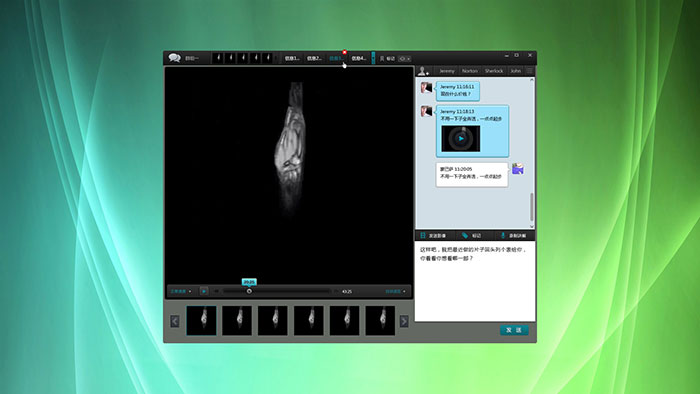
Task: Click the microphone record button in chat toolbar
Action: tap(513, 236)
